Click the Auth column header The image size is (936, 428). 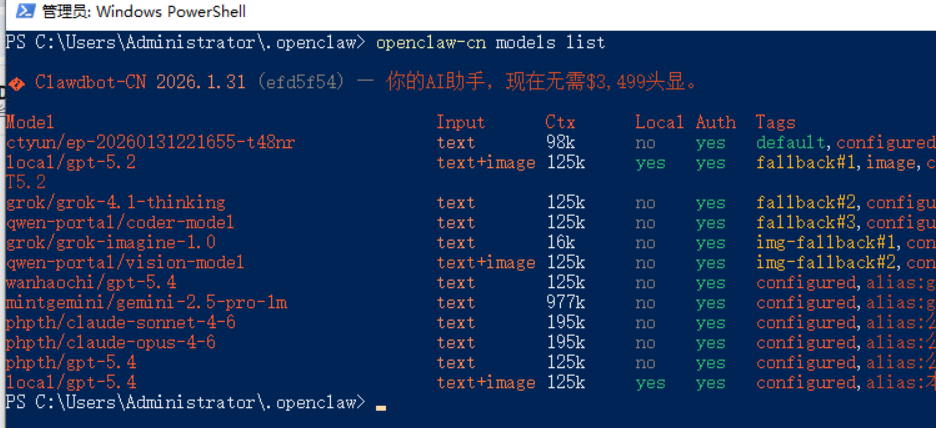[716, 122]
